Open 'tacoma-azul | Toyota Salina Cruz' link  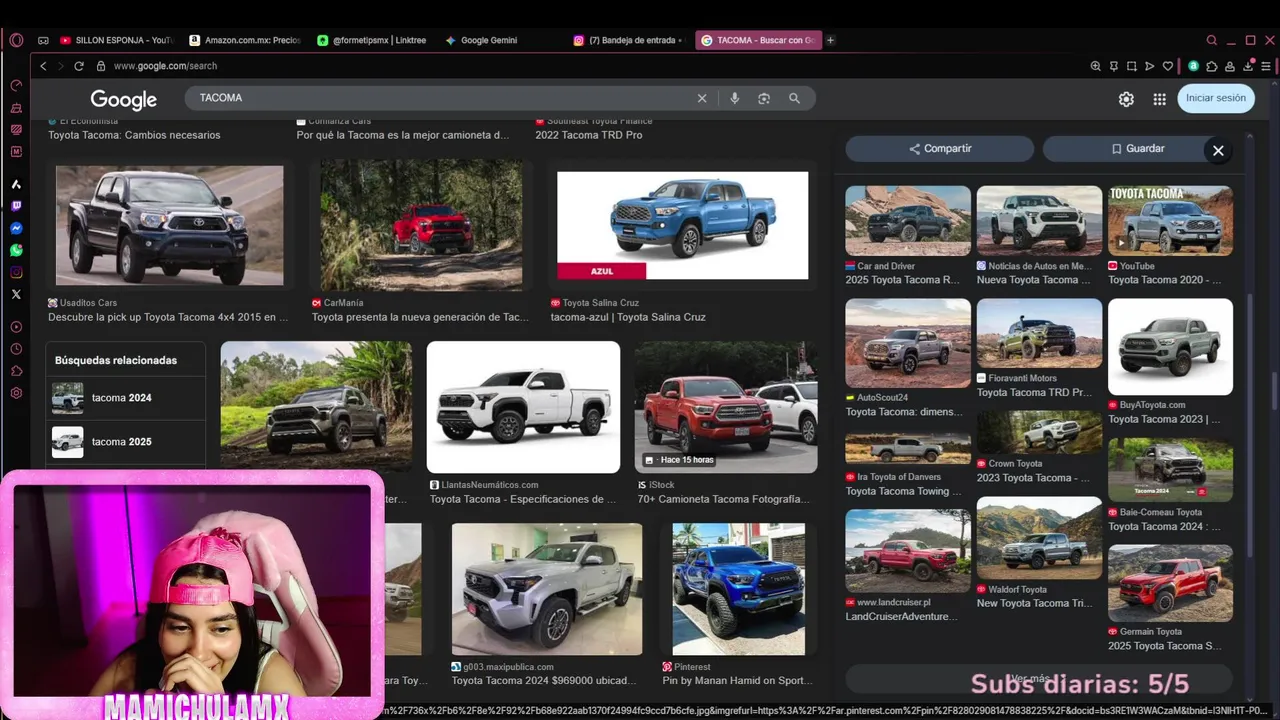point(628,317)
